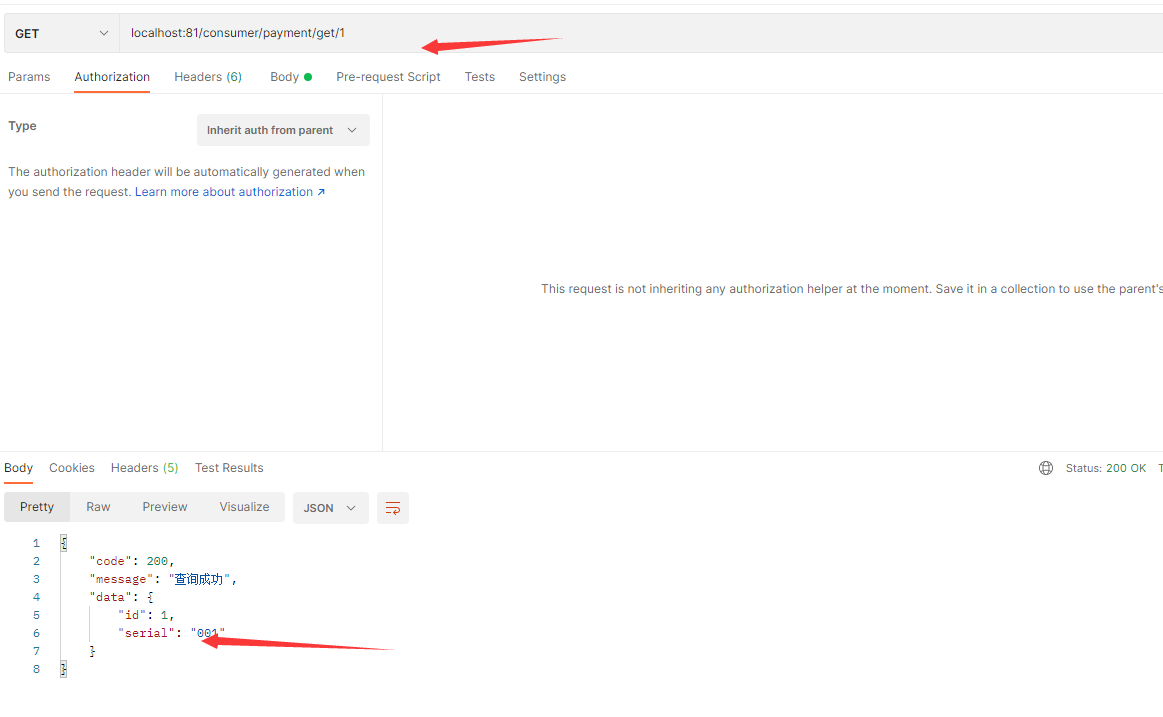Click the Type label
Viewport: 1163px width, 717px height.
pos(22,126)
